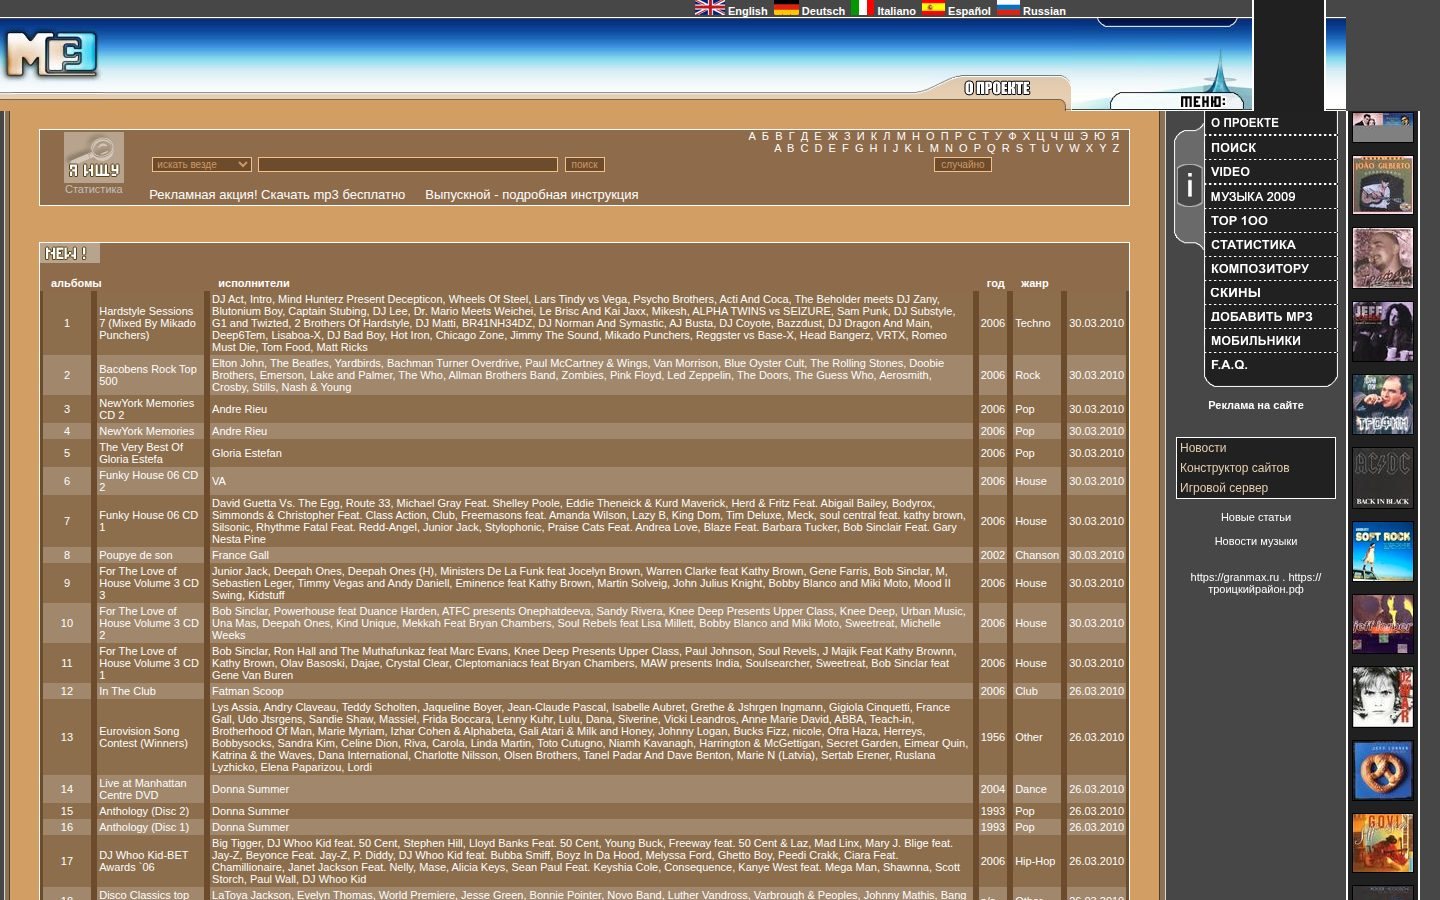Open album 'Bacobens Rock Top 500'
1440x900 pixels.
tap(148, 375)
